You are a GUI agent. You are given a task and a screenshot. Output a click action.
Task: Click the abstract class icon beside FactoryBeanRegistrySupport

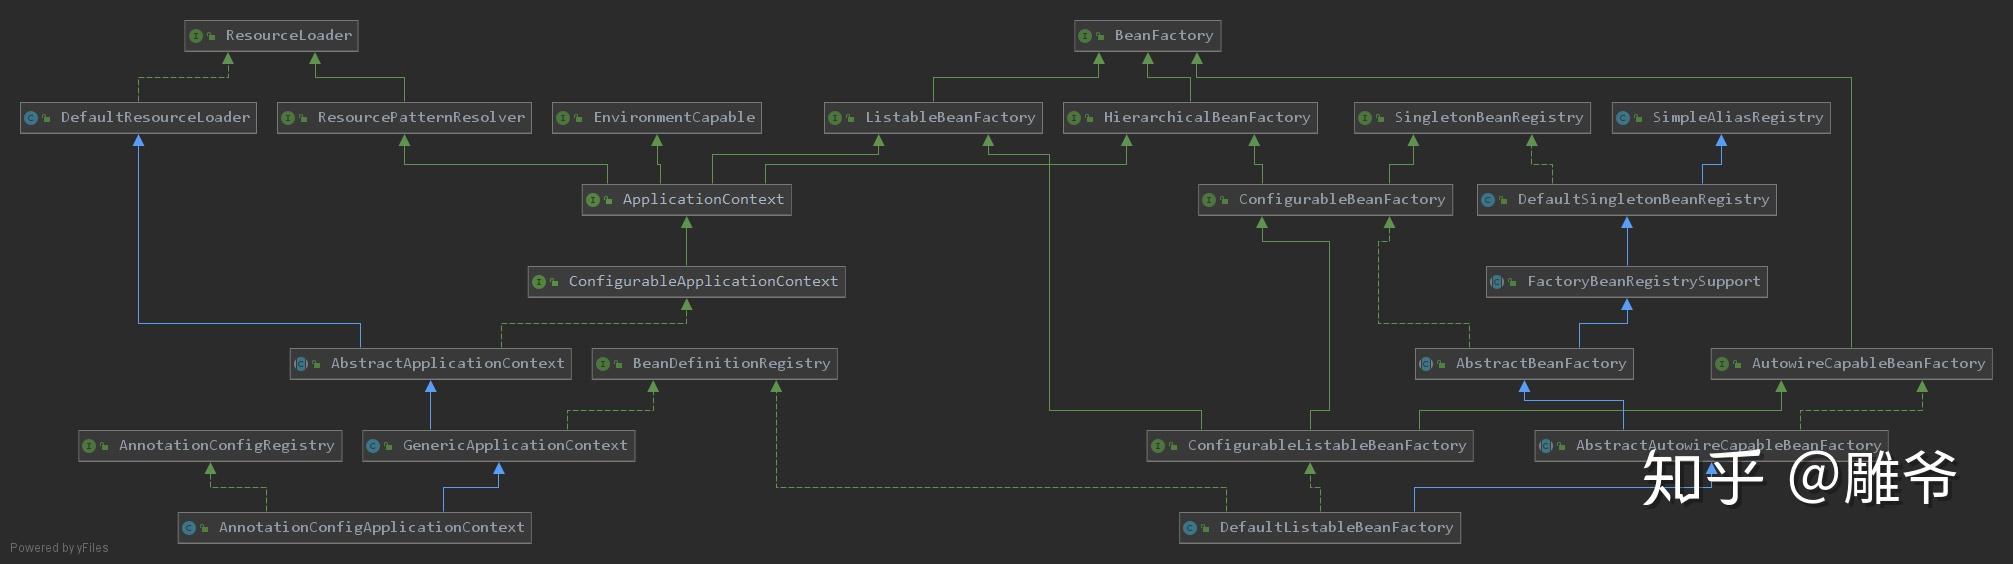pyautogui.click(x=1497, y=282)
